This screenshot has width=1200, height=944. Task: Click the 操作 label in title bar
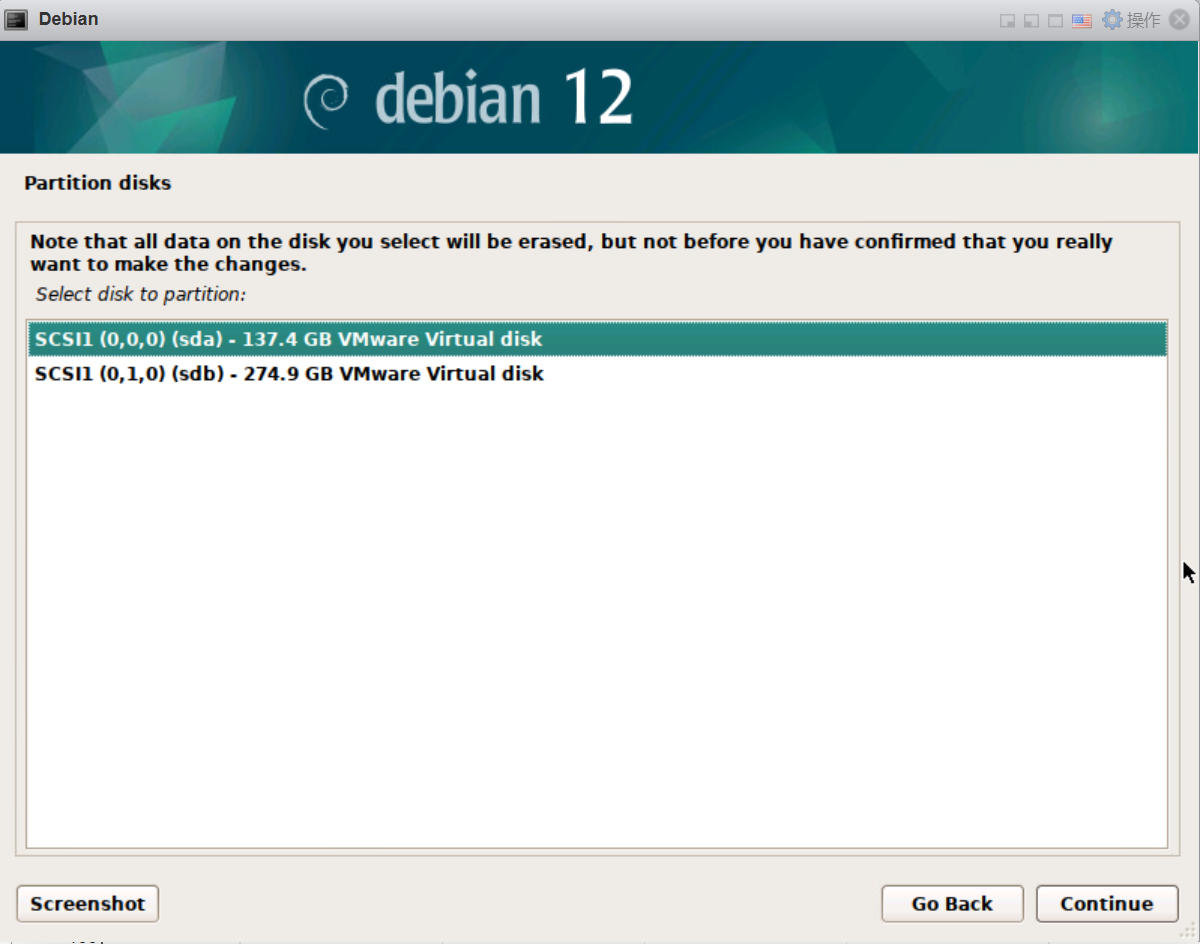[1144, 20]
